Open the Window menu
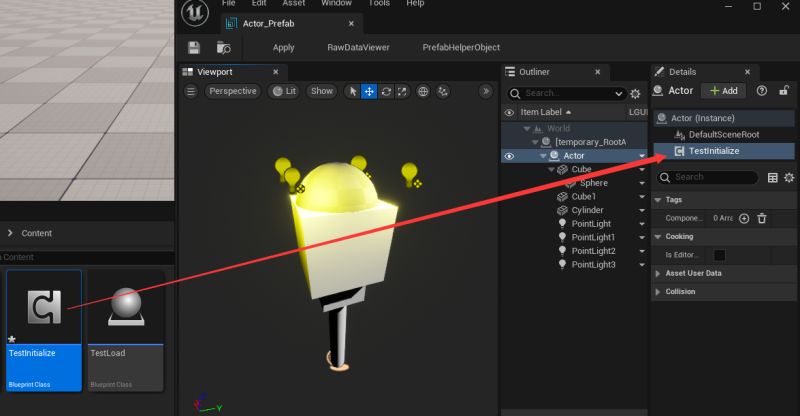The width and height of the screenshot is (800, 416). [x=336, y=3]
